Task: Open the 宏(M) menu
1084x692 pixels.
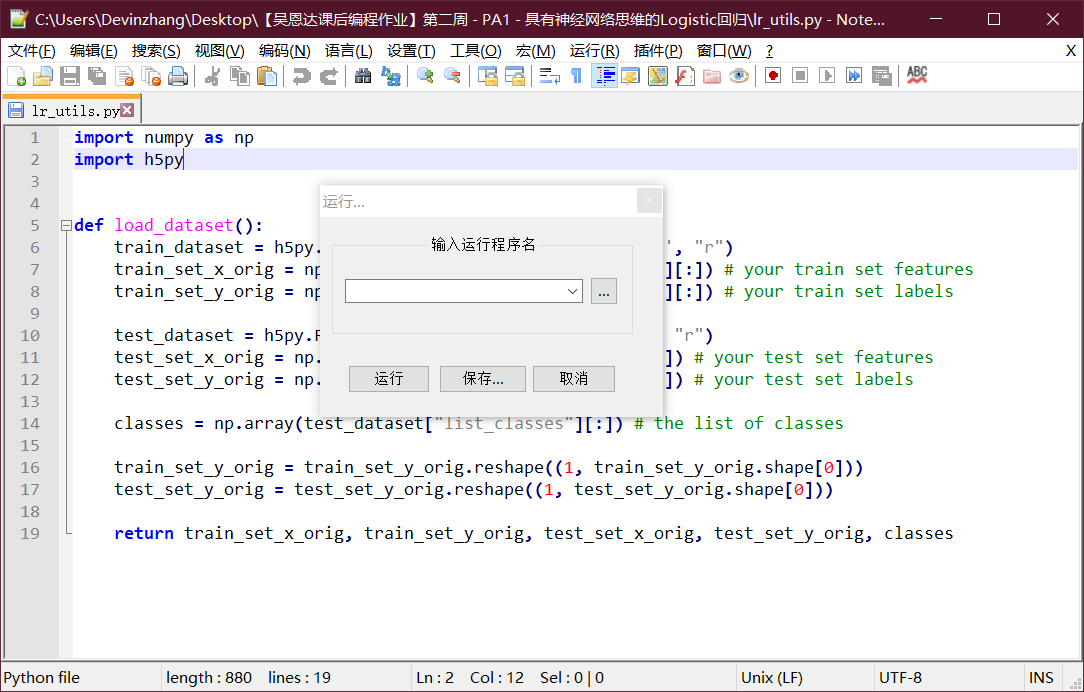Action: coord(535,50)
